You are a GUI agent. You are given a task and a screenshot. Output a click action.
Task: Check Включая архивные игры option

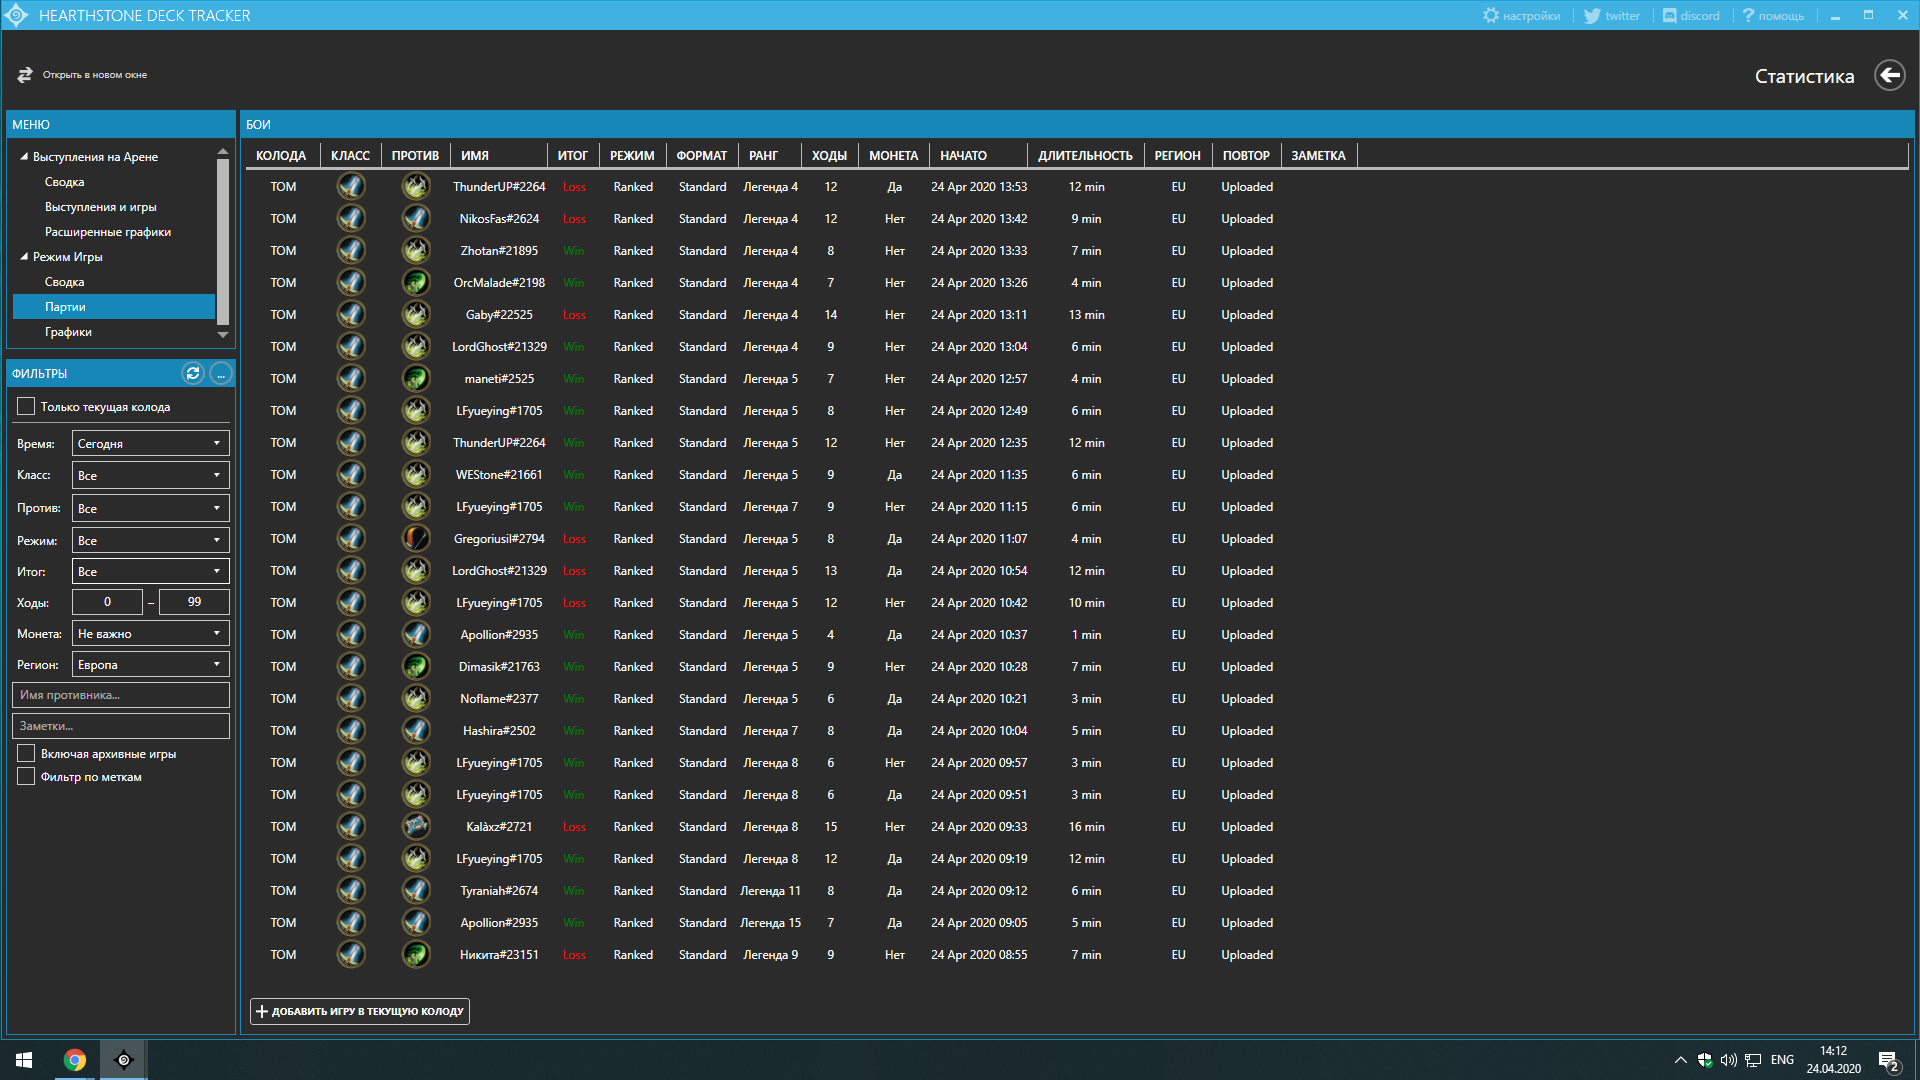[x=27, y=753]
